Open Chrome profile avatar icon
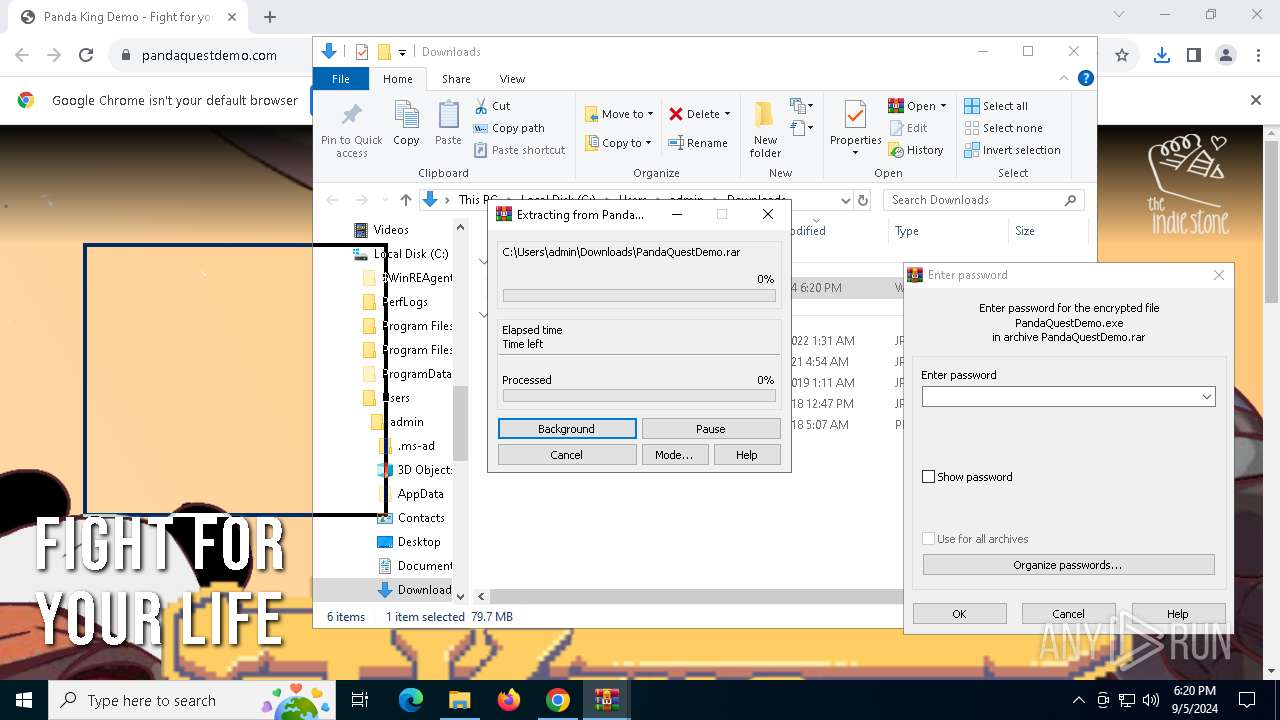This screenshot has width=1280, height=720. [x=1226, y=55]
